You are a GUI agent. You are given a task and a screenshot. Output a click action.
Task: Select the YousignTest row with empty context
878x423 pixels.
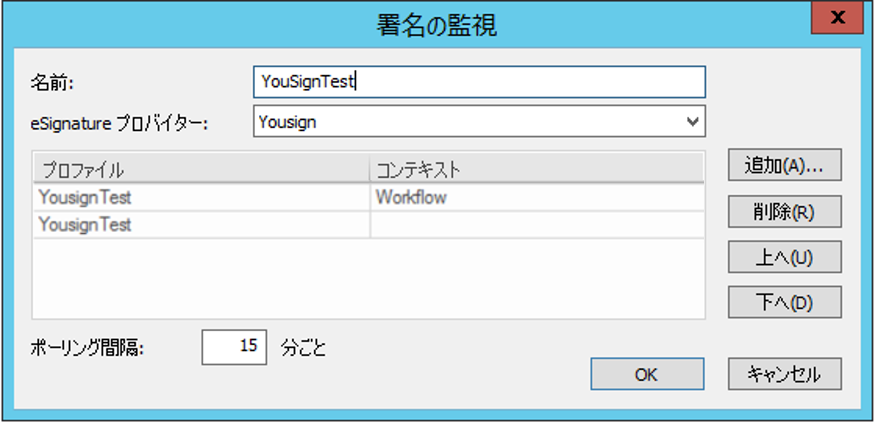[368, 225]
